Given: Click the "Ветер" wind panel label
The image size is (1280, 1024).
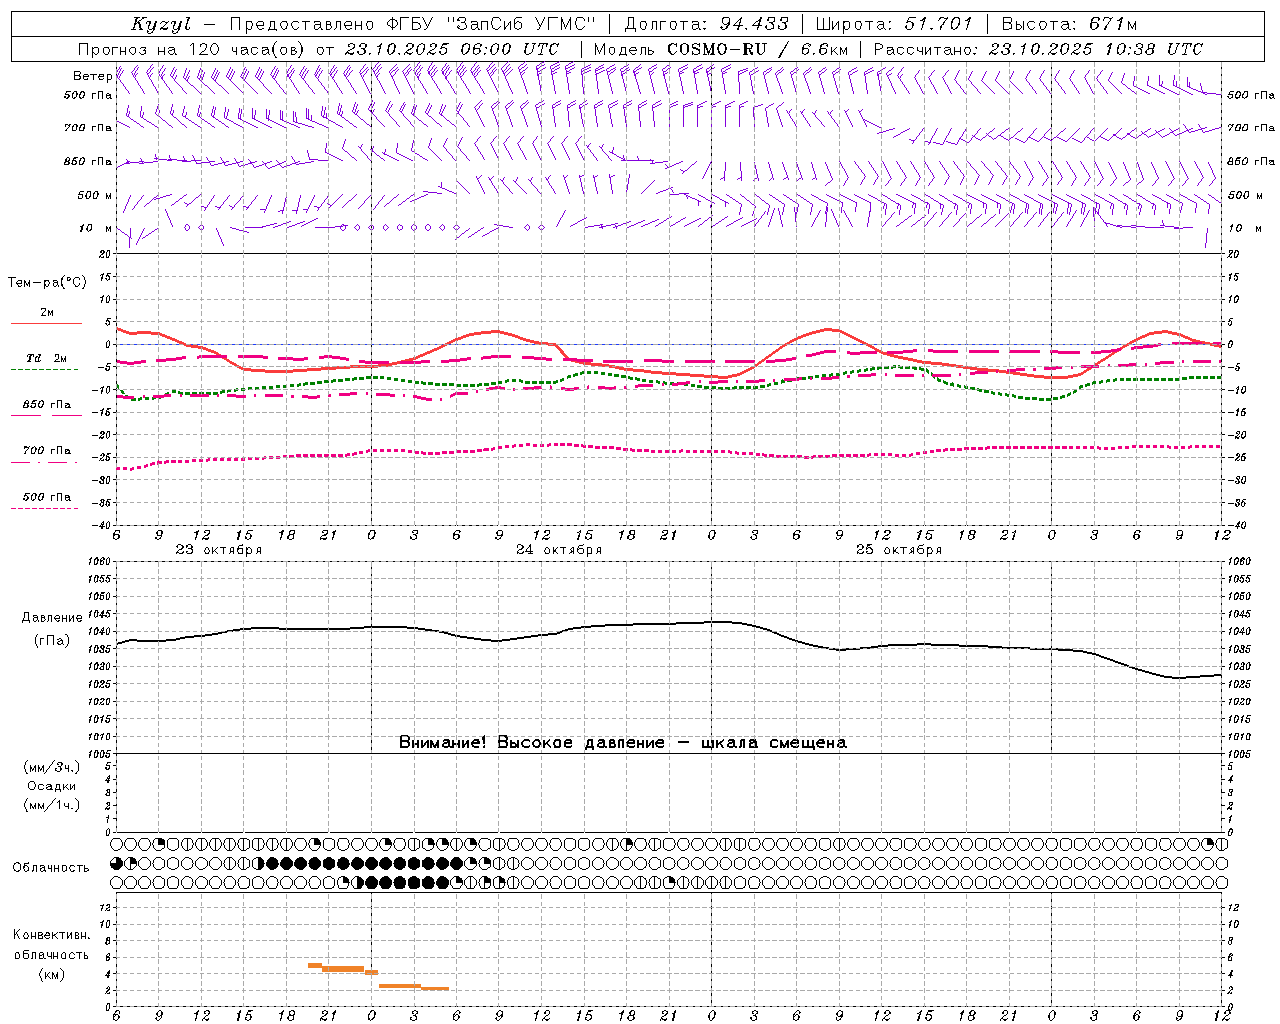Looking at the screenshot, I should (92, 76).
